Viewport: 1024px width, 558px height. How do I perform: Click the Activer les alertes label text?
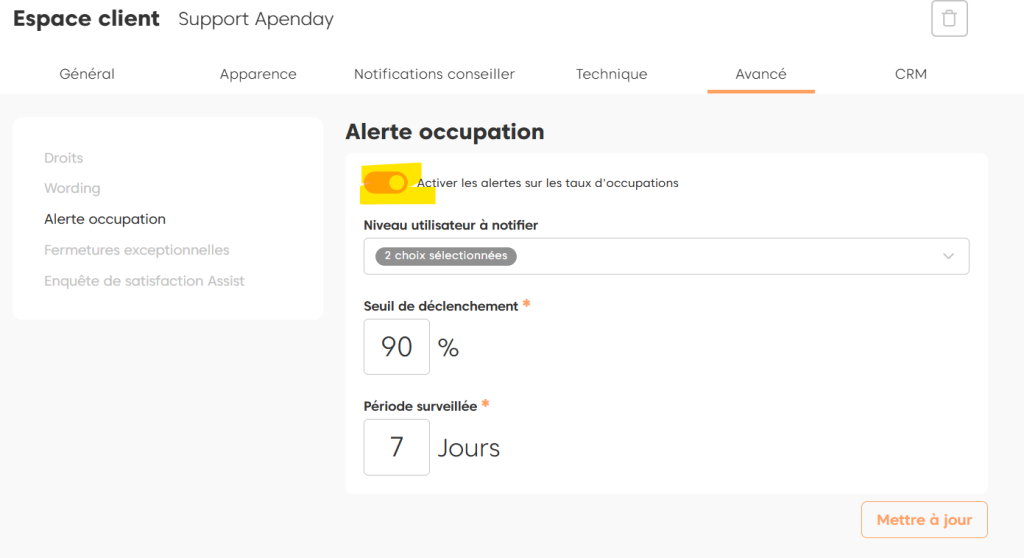pos(548,183)
